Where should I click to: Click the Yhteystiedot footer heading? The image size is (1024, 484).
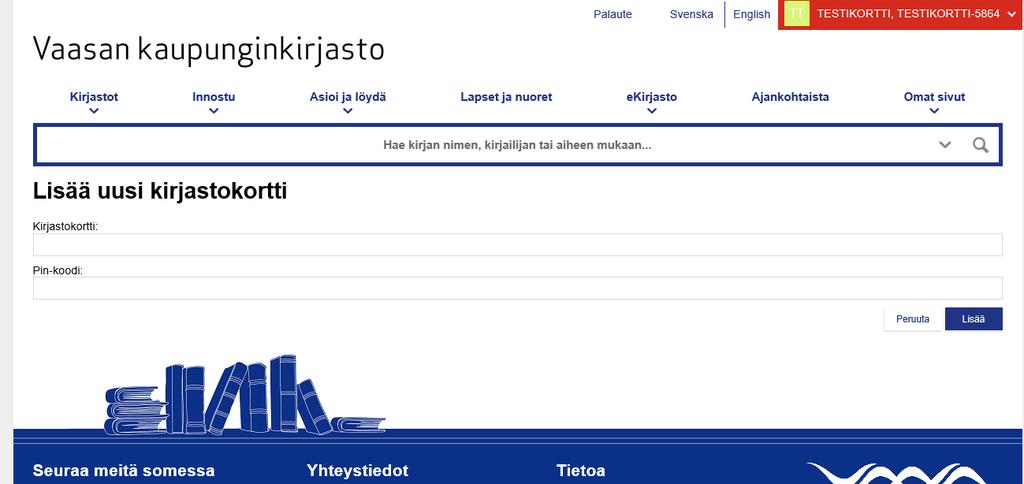tap(357, 470)
